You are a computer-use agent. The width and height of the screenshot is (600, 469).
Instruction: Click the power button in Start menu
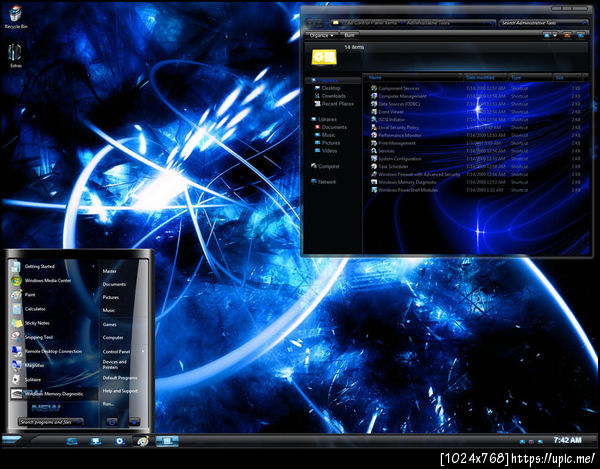(x=112, y=422)
